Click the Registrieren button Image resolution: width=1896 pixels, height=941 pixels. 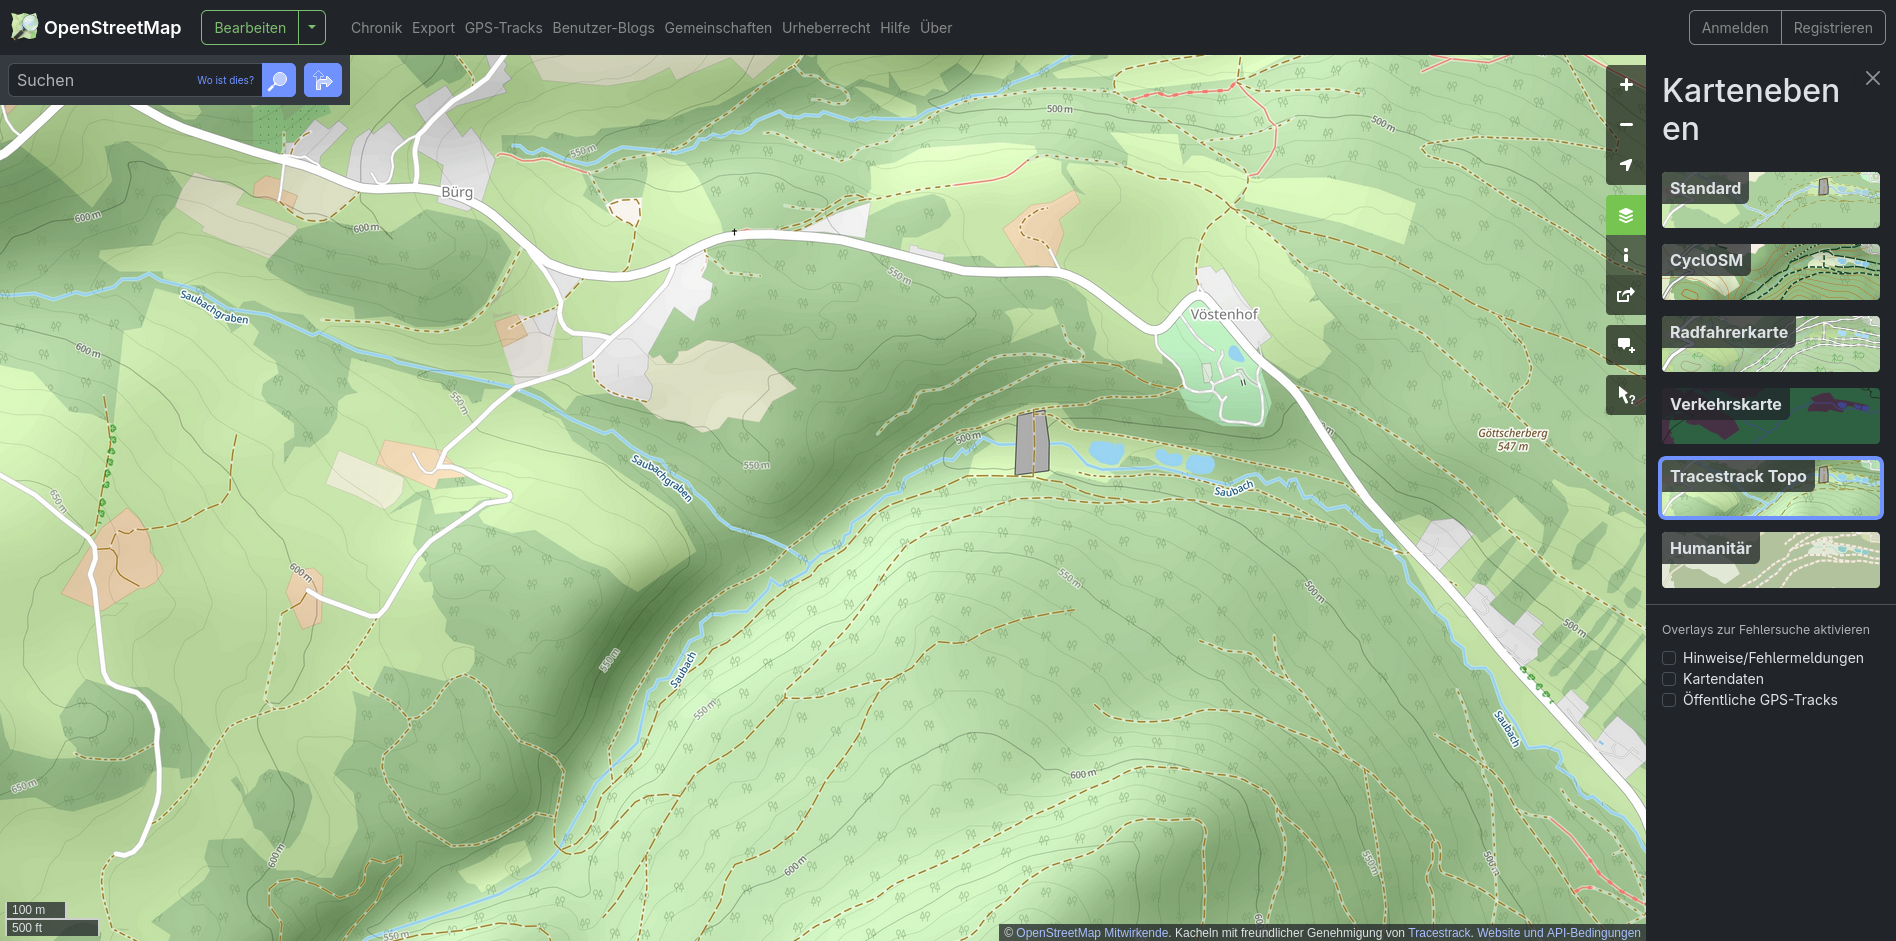pos(1832,28)
